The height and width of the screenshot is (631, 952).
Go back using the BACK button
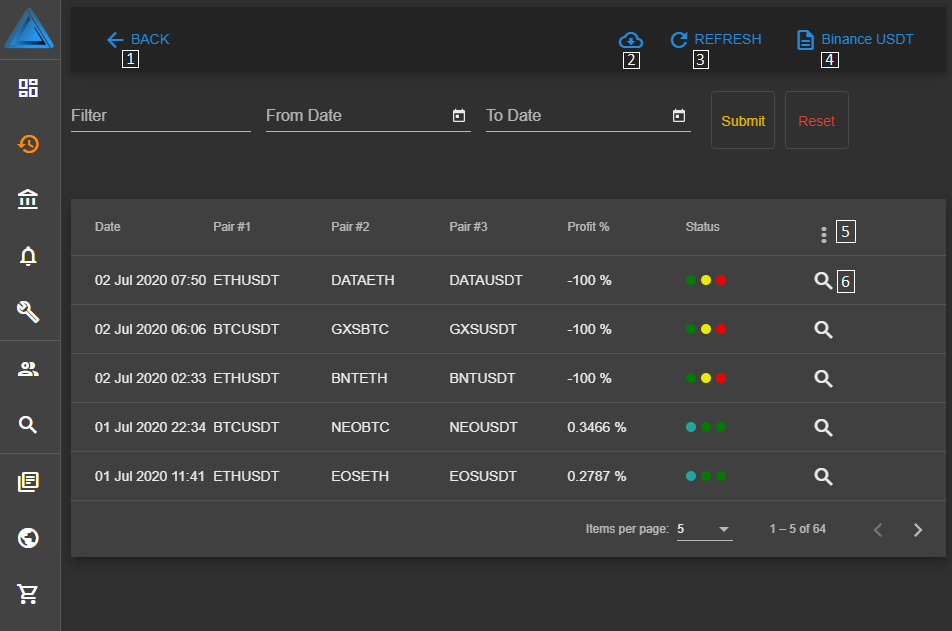(138, 39)
